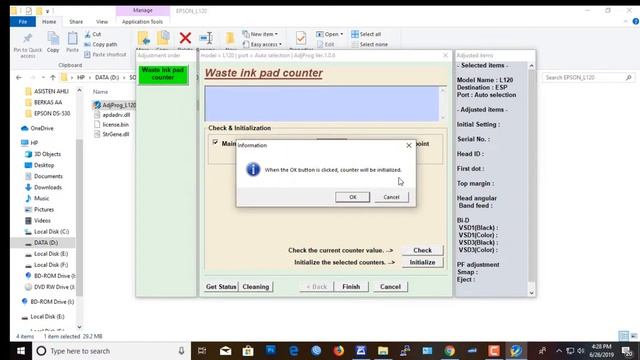Switch to the Home ribbon tab
This screenshot has width=640, height=360.
(49, 22)
